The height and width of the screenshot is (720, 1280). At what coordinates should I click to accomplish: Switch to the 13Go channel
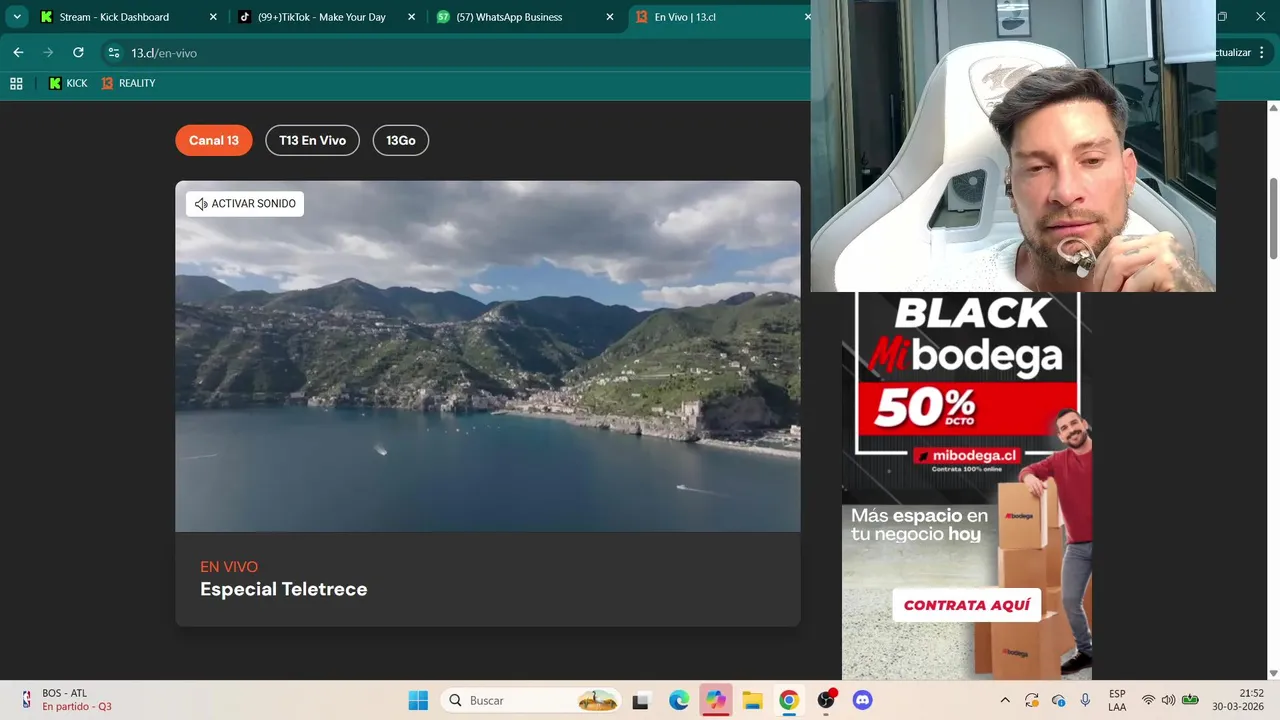click(400, 140)
